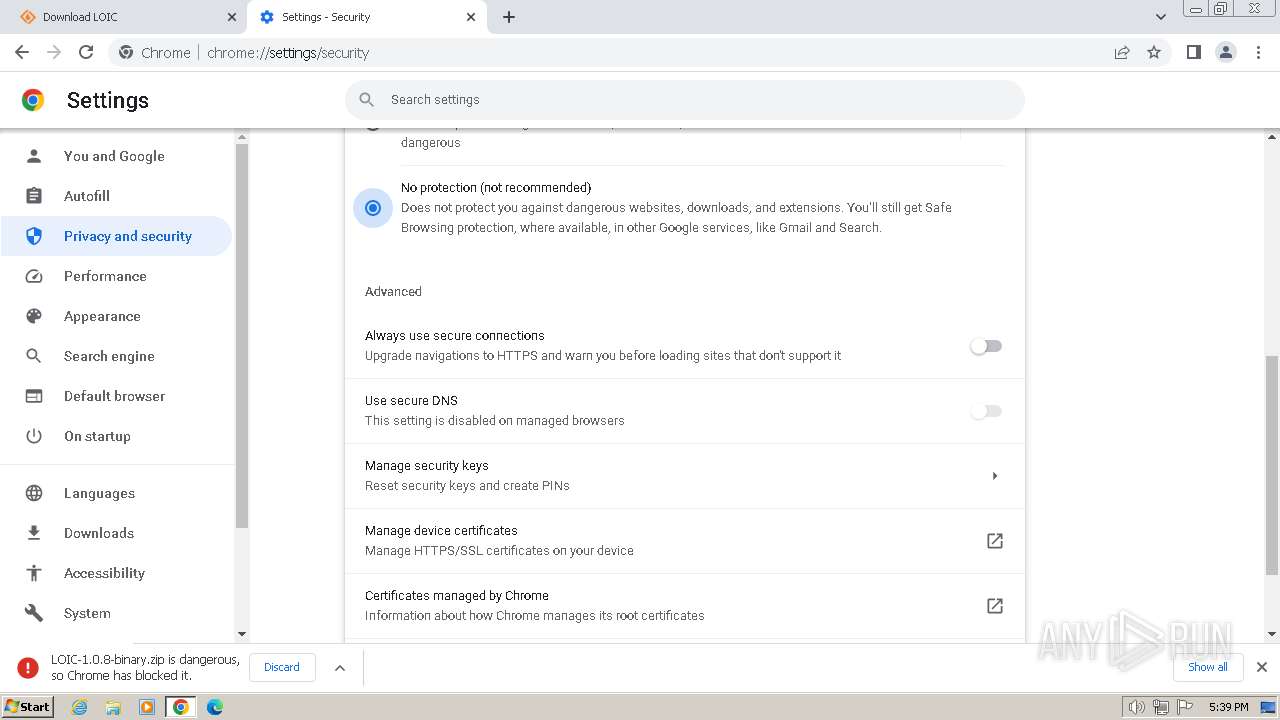Image resolution: width=1280 pixels, height=720 pixels.
Task: Open Manage device certificates external link
Action: coord(995,541)
